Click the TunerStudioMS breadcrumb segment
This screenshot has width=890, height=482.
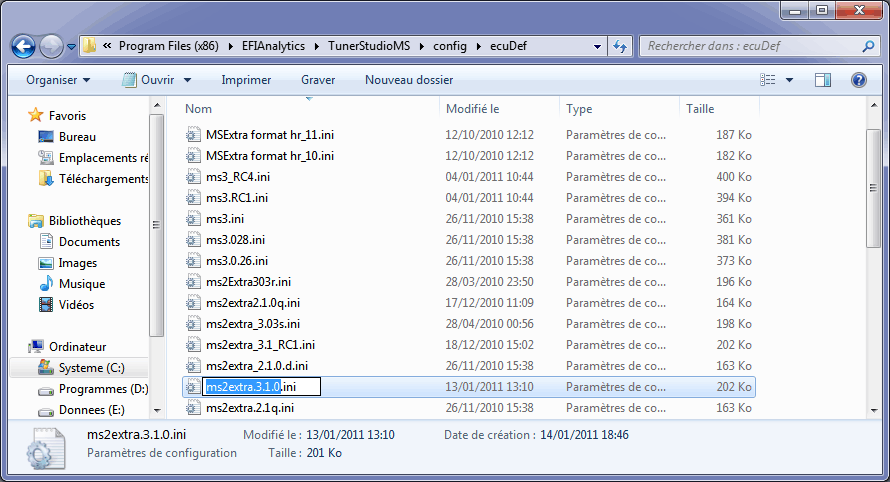click(x=367, y=46)
